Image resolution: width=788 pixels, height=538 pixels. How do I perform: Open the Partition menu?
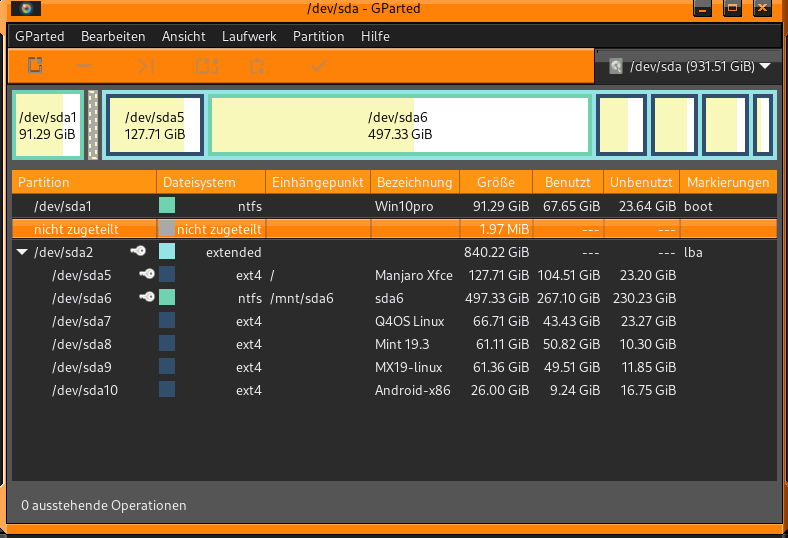(x=318, y=36)
